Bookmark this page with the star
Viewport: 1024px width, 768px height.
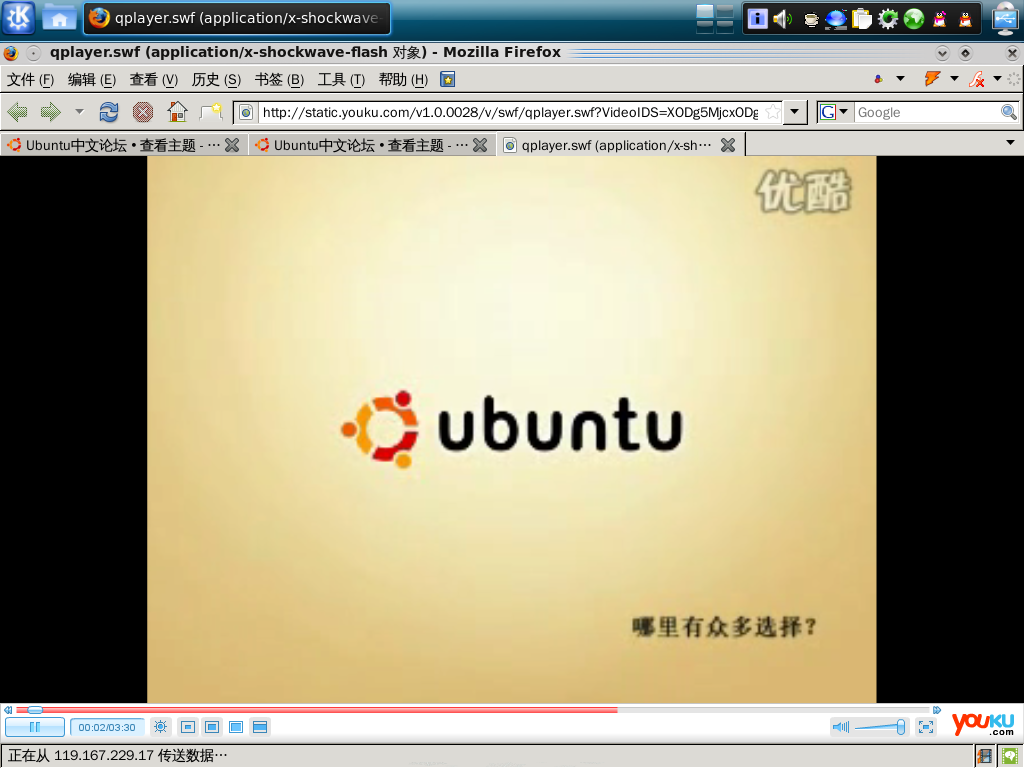[773, 112]
